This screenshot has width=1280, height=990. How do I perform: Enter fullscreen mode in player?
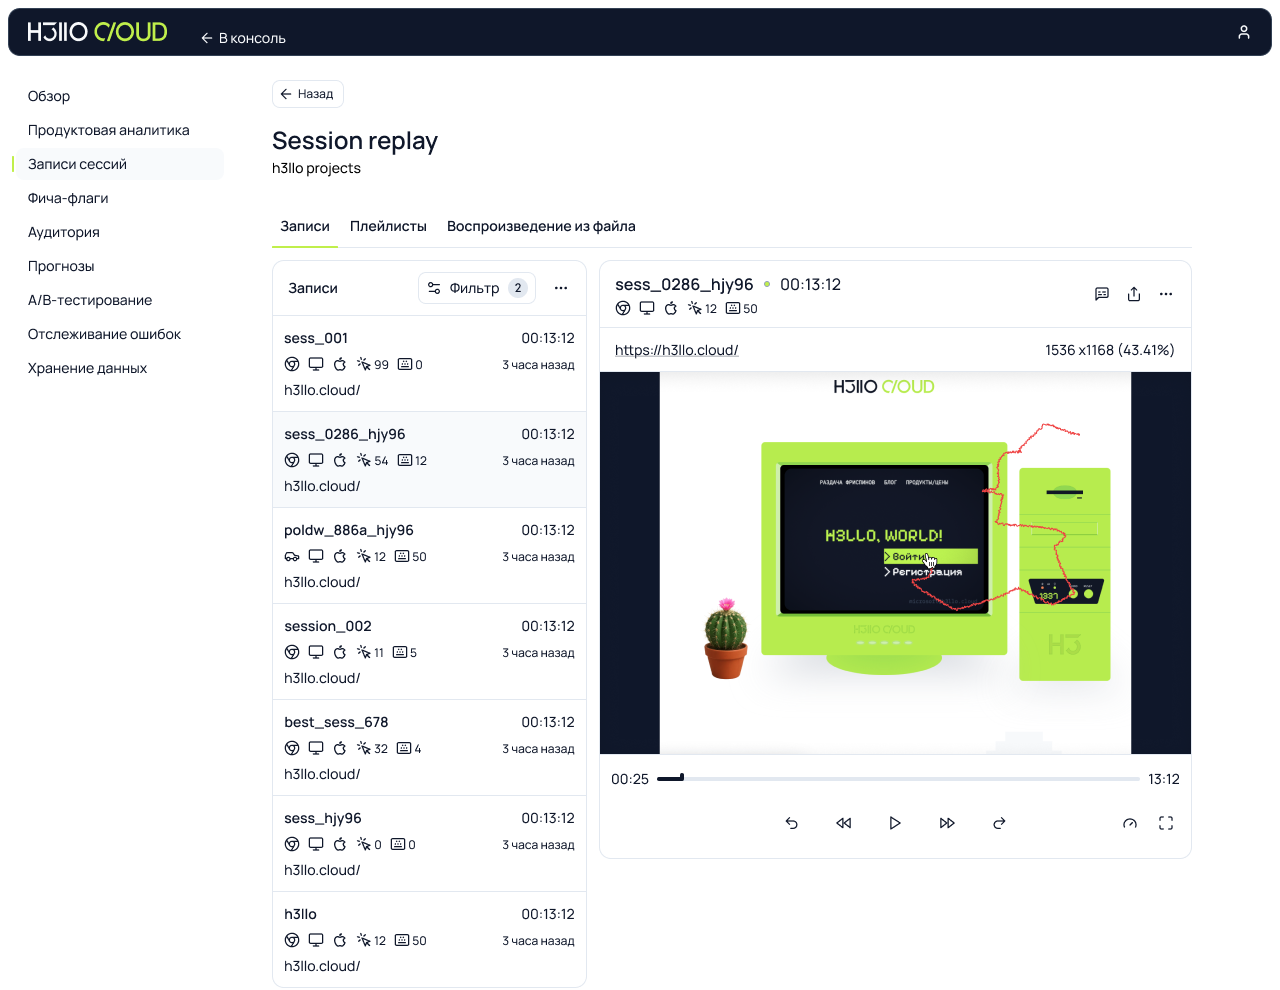(x=1166, y=823)
